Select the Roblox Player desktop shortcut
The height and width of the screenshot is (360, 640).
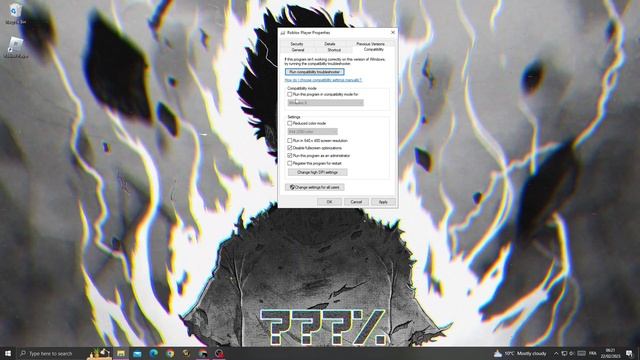click(x=16, y=47)
